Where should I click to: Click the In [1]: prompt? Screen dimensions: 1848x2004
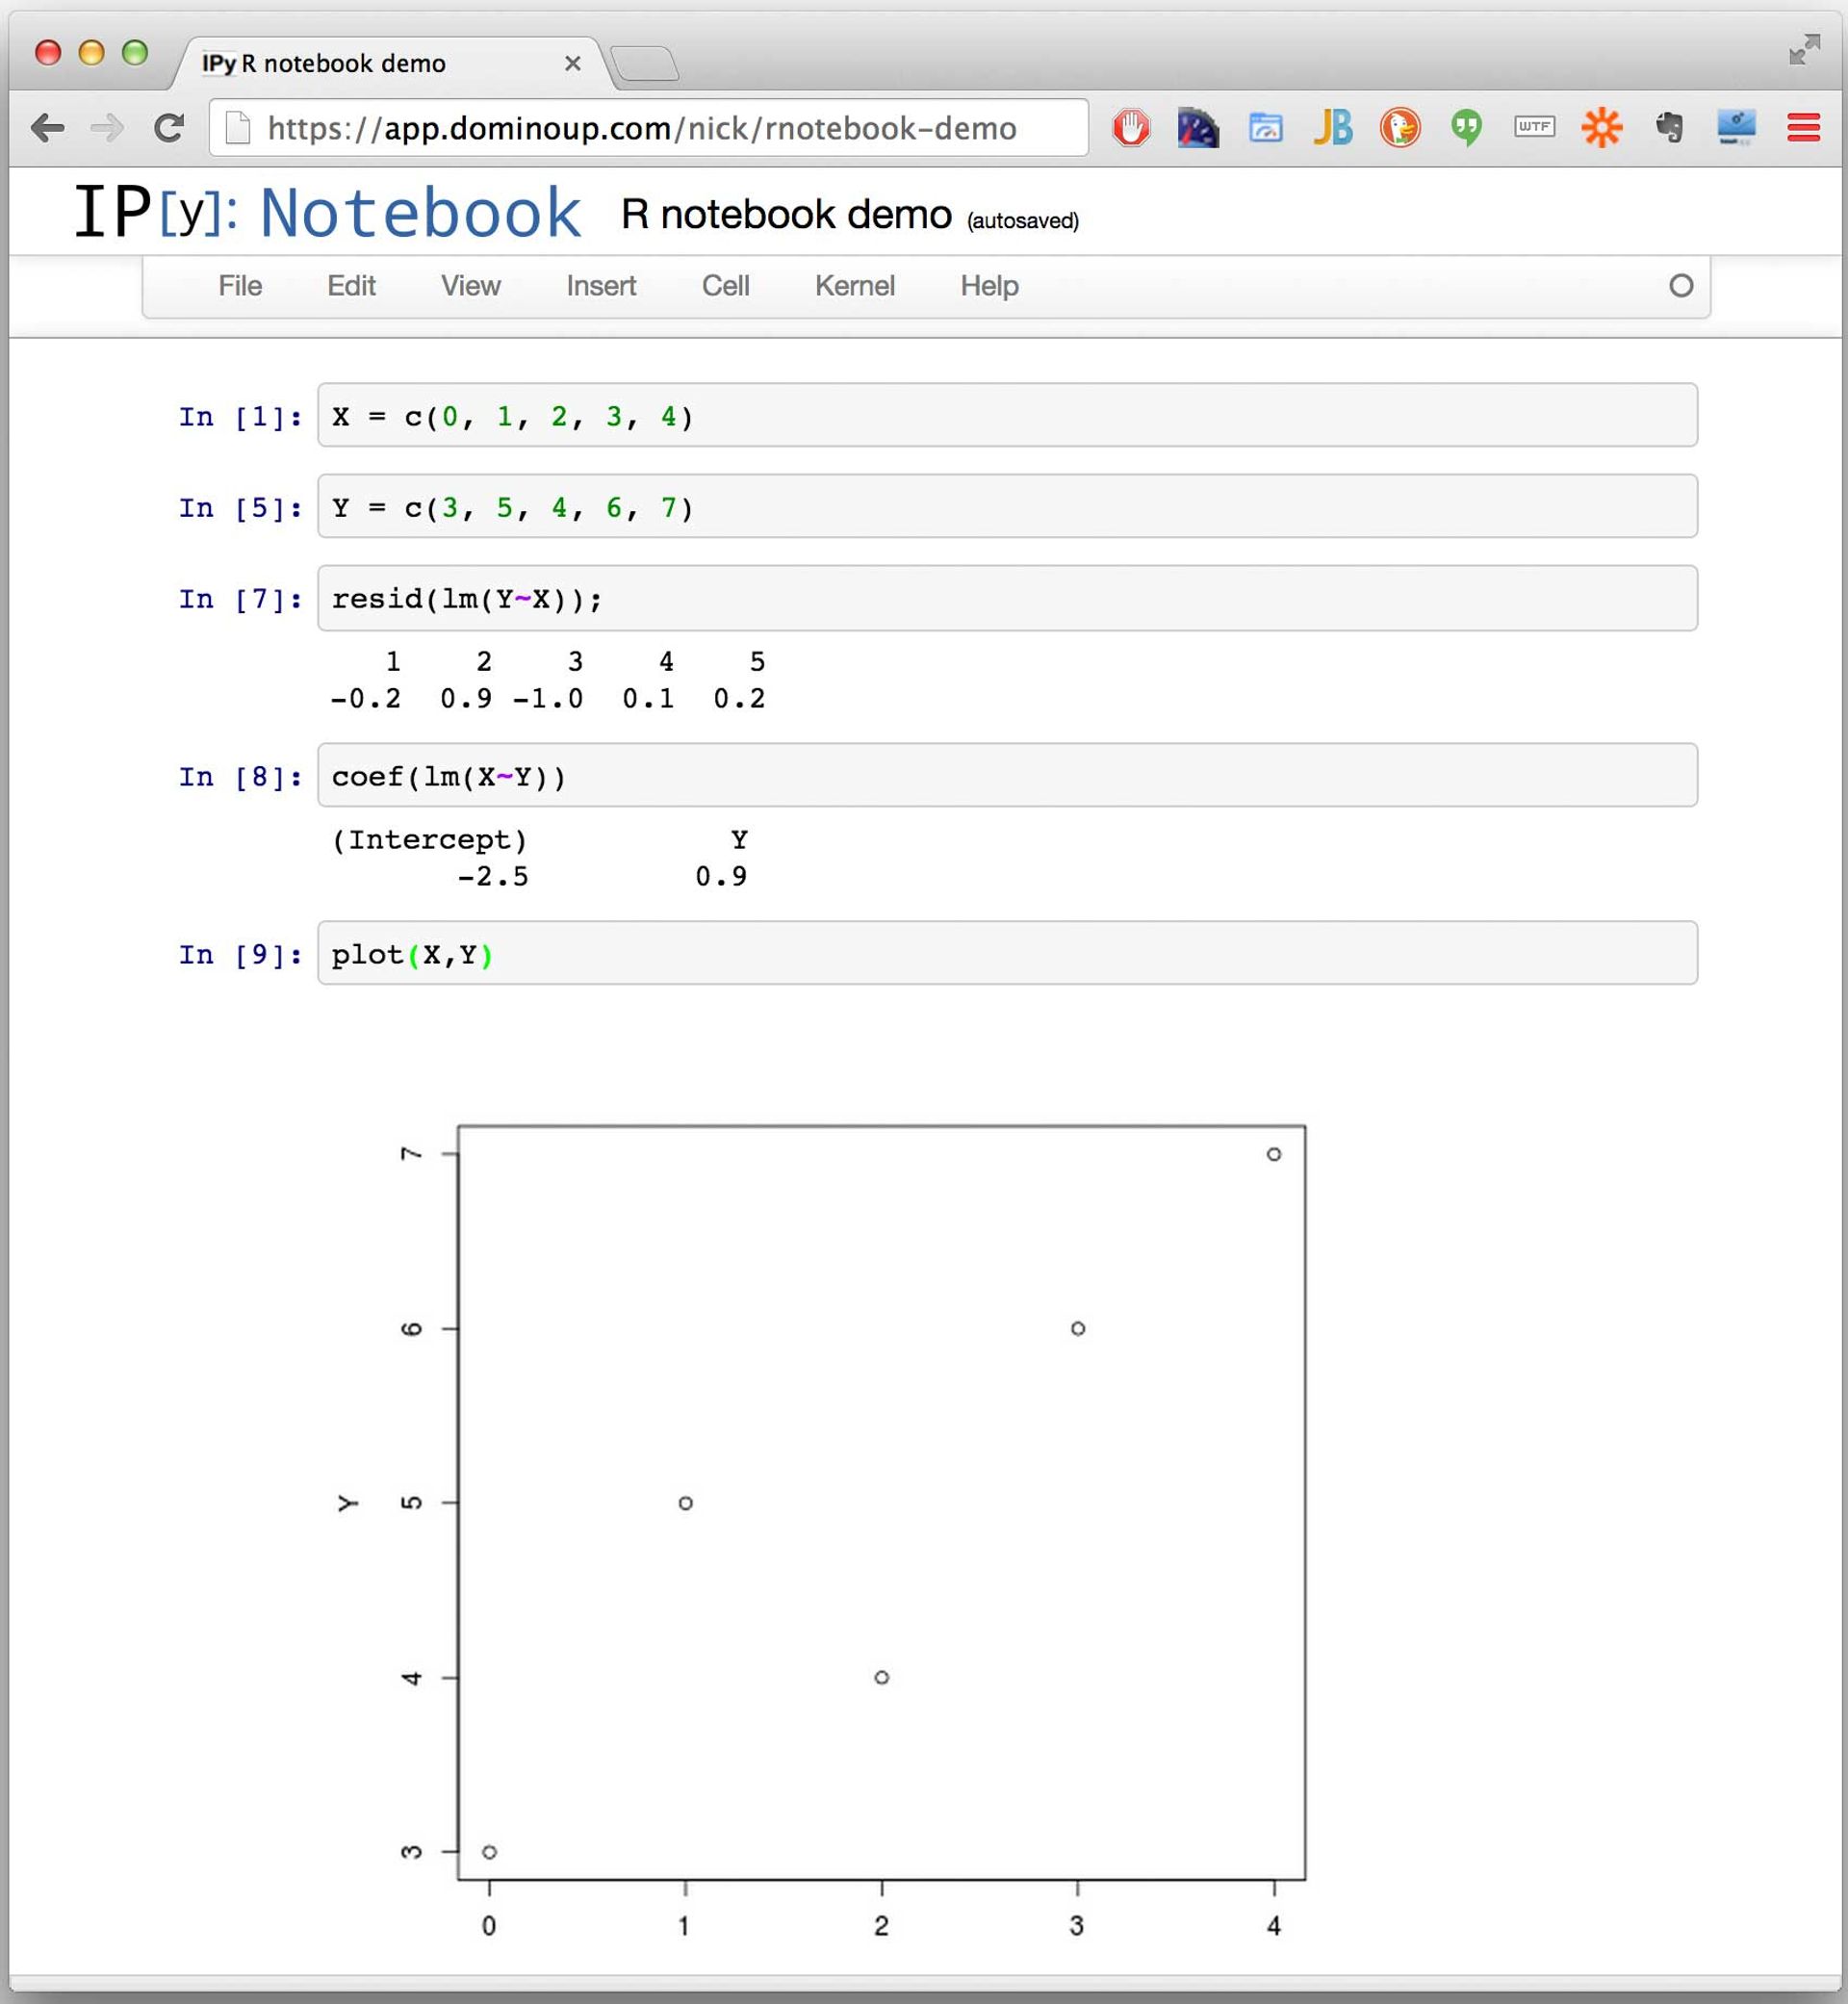(241, 417)
